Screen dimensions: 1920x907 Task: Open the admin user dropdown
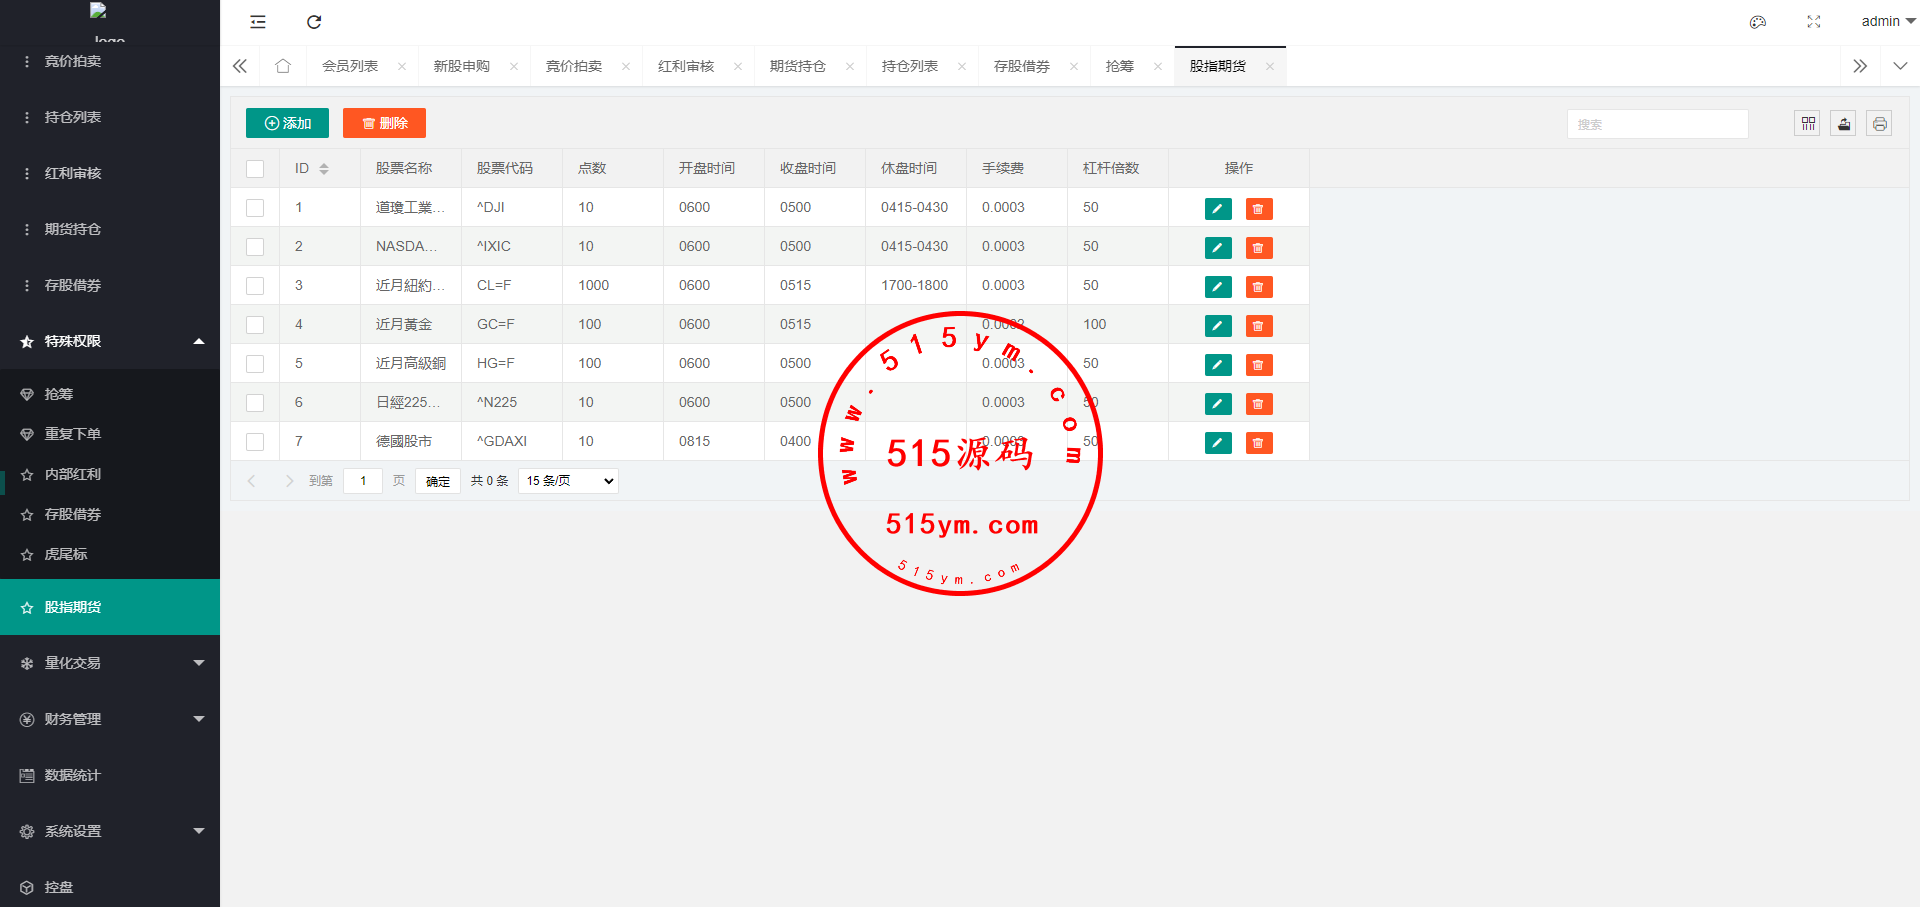click(x=1887, y=21)
